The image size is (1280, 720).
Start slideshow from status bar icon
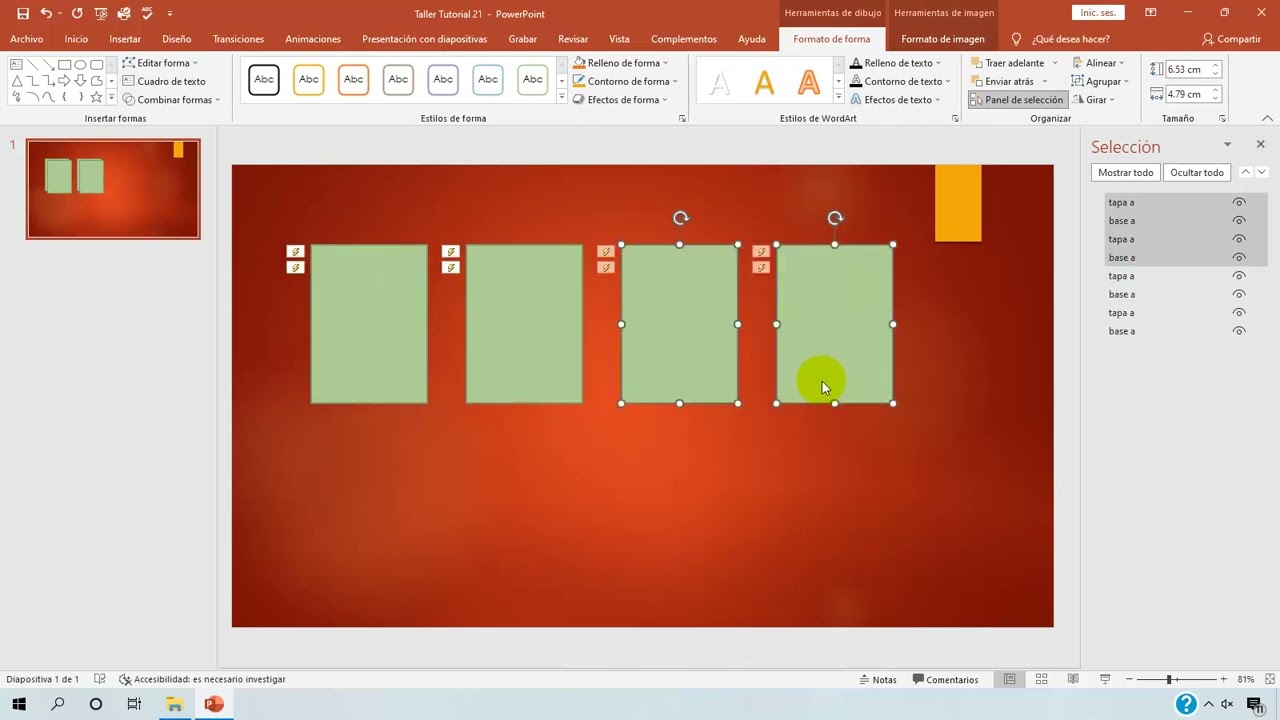(1105, 679)
